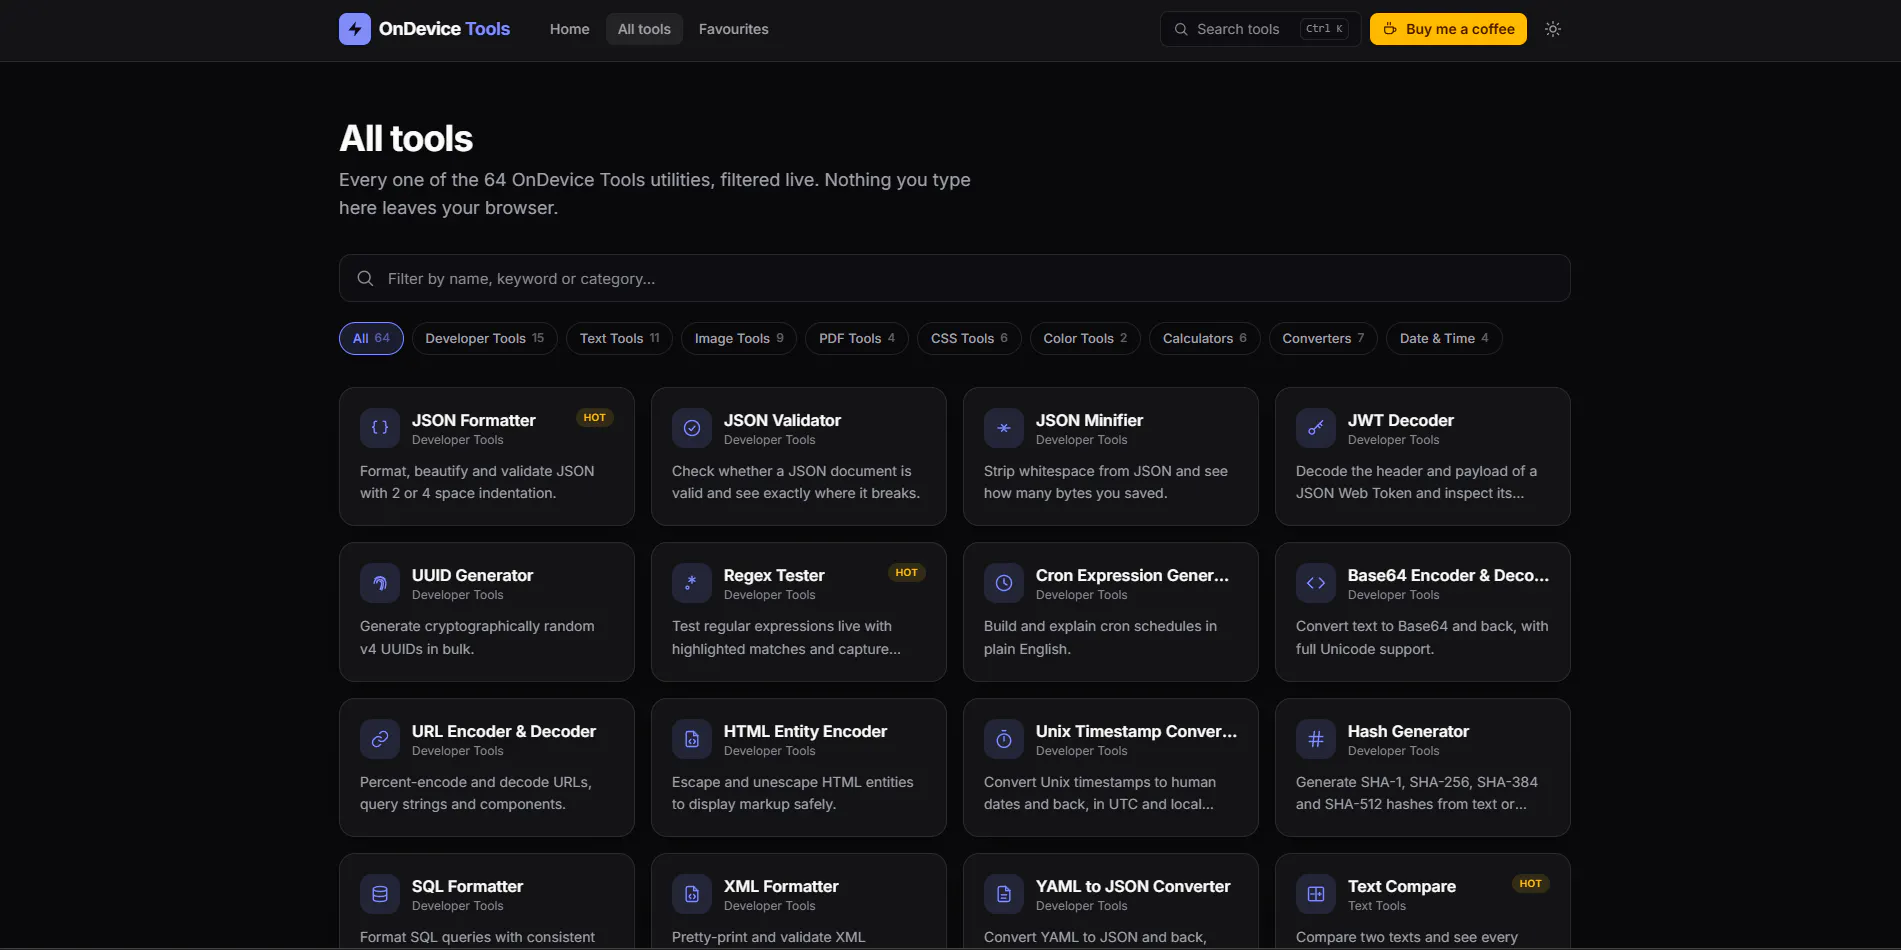
Task: Click the magnifier icon in the filter field
Action: [x=366, y=278]
